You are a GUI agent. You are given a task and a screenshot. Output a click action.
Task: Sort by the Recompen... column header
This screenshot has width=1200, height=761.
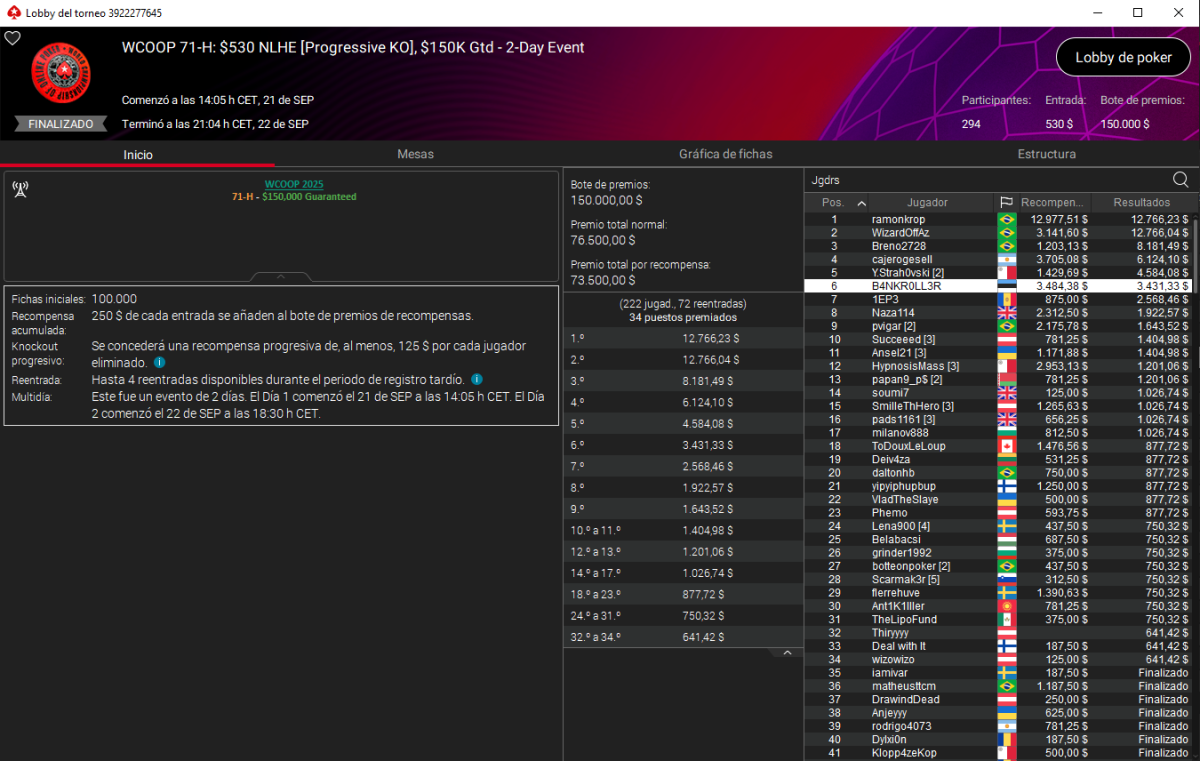(1053, 202)
